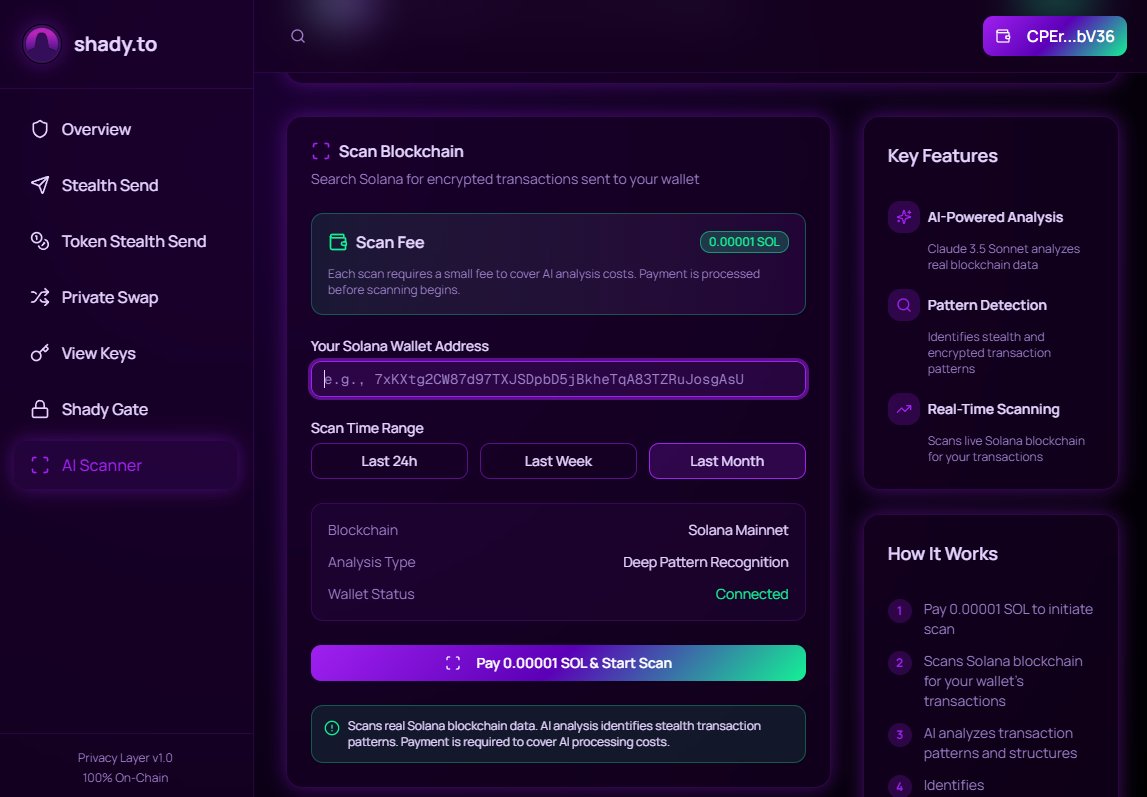Click the Scan Fee title

390,242
